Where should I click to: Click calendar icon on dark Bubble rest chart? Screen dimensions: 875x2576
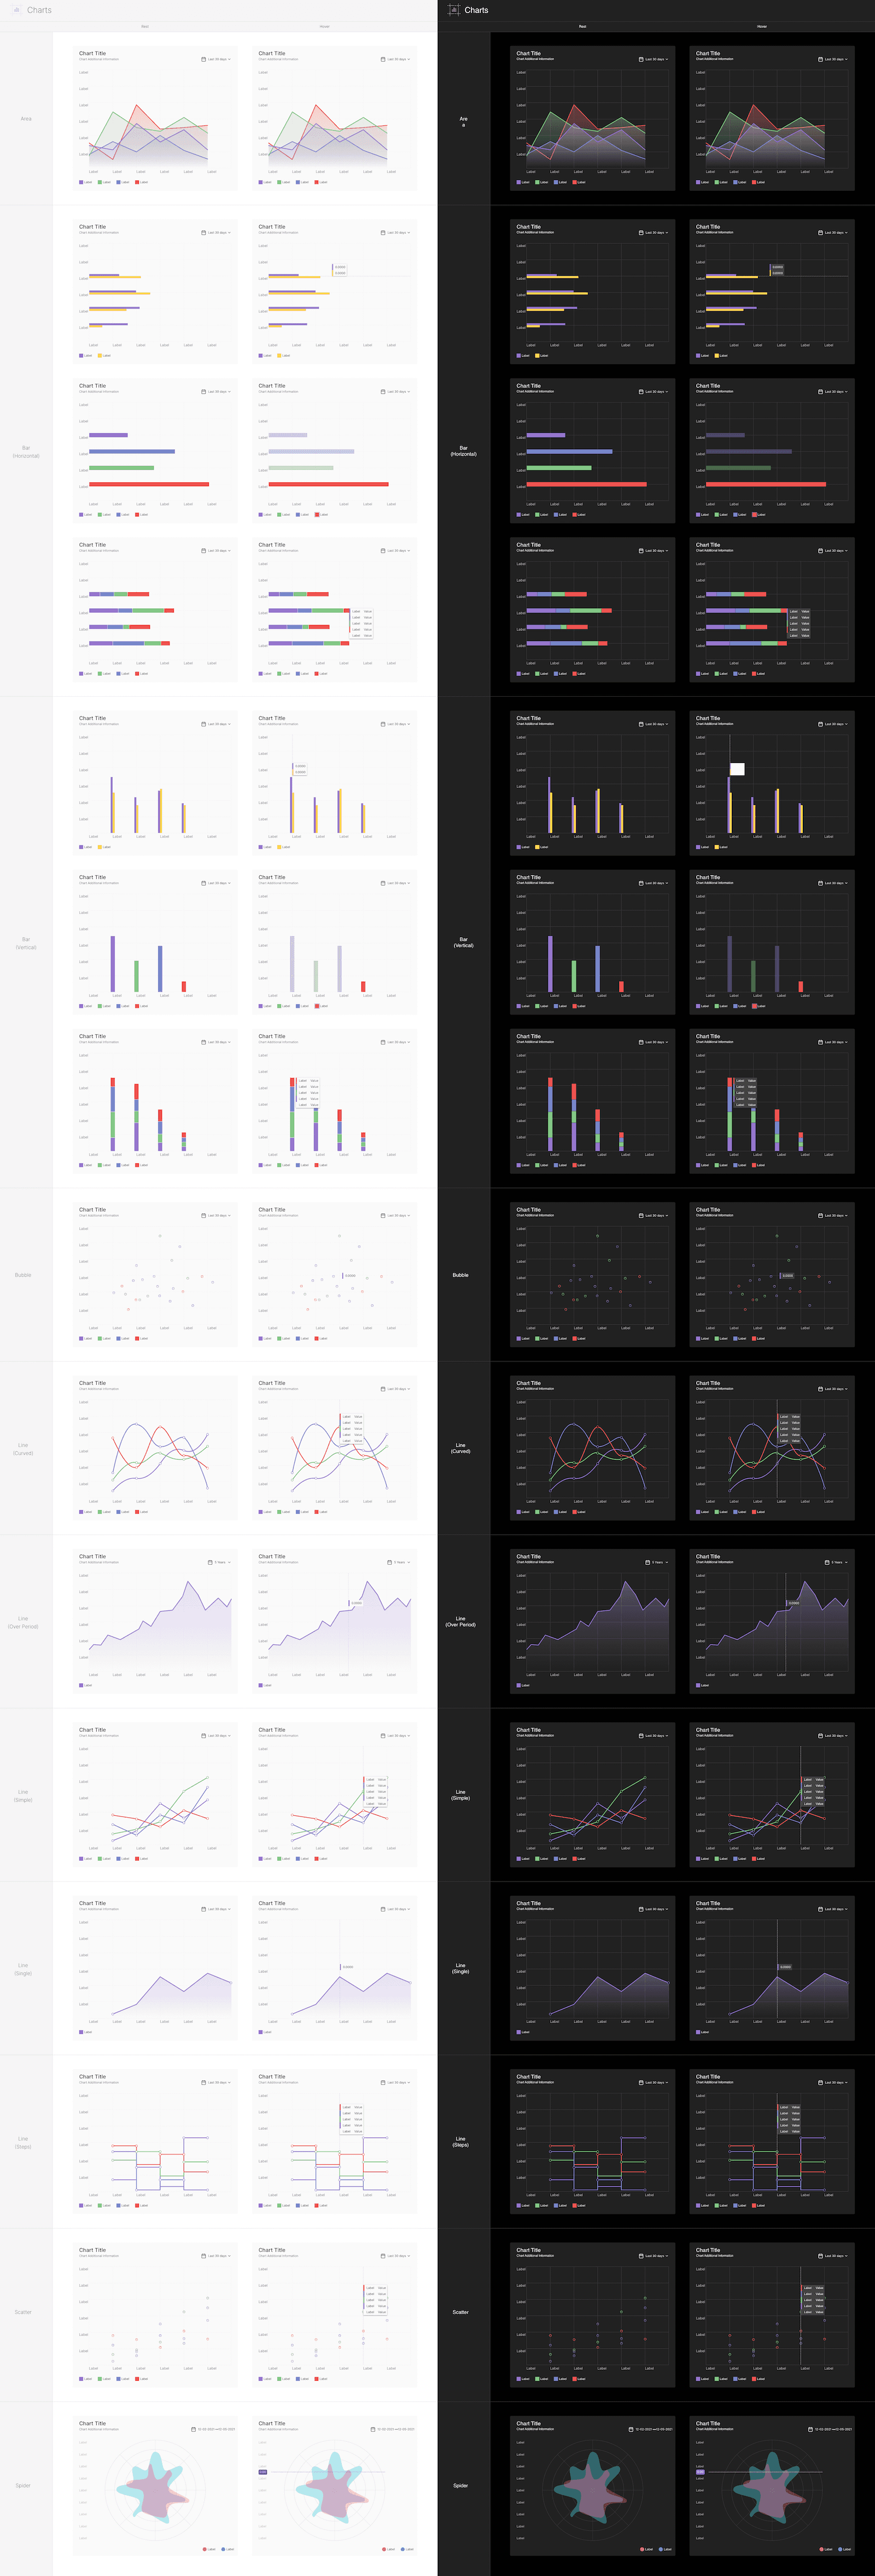click(641, 1215)
